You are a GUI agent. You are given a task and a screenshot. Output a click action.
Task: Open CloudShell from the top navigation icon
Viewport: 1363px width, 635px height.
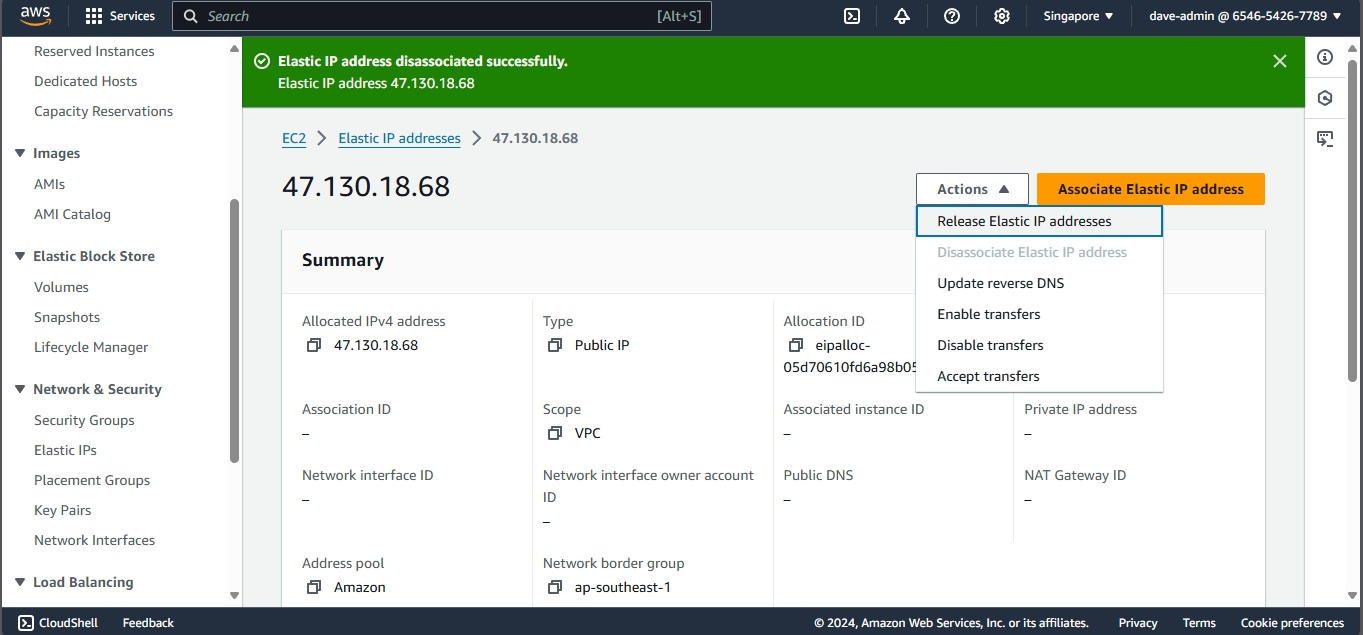(x=852, y=16)
